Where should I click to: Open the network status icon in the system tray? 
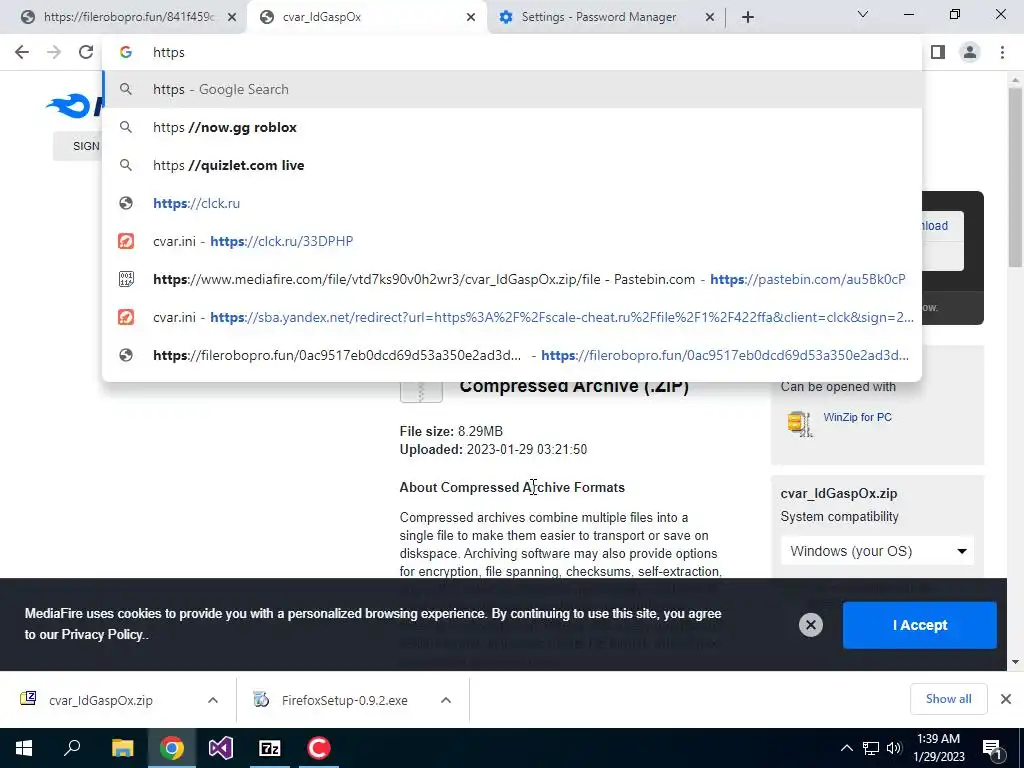[x=871, y=748]
